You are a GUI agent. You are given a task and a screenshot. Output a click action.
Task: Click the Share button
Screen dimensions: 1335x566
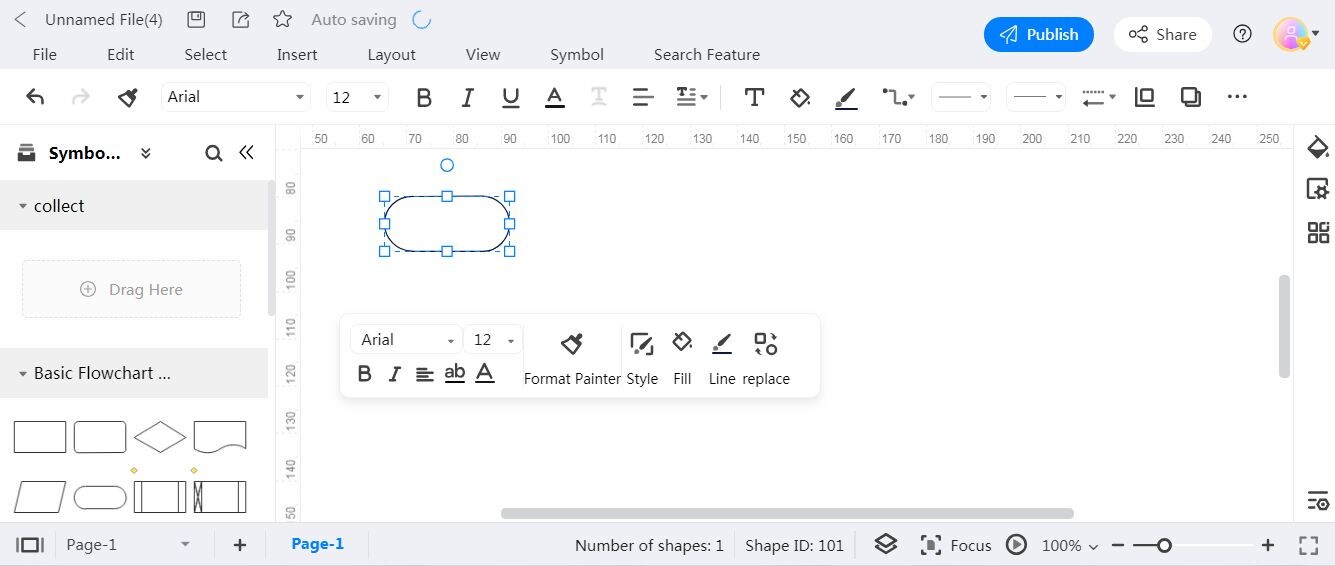(x=1163, y=34)
